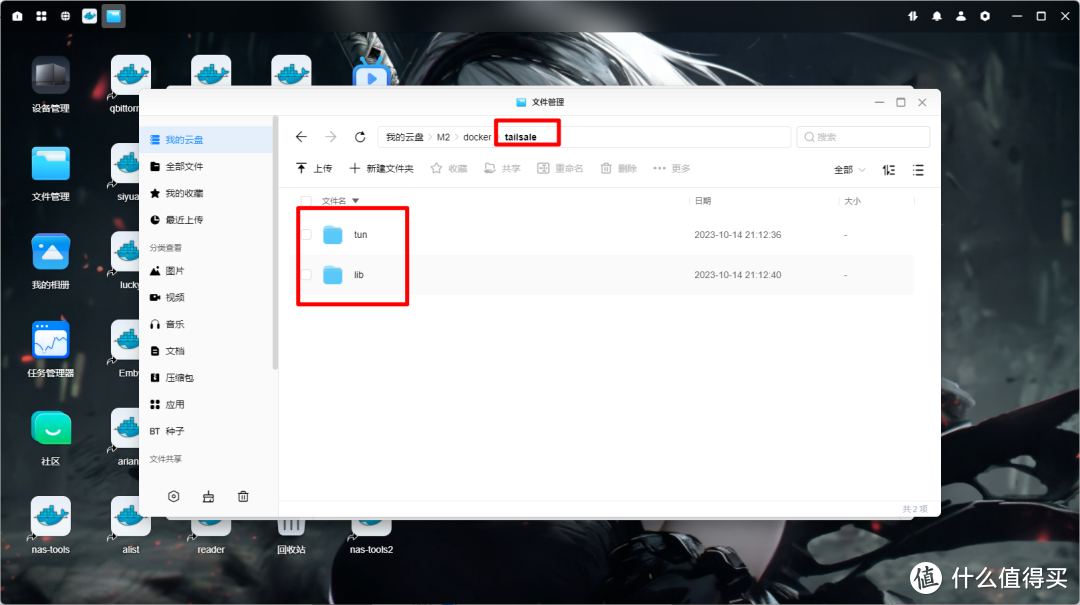Image resolution: width=1080 pixels, height=605 pixels.
Task: Expand the 全部 filter dropdown
Action: click(x=850, y=170)
